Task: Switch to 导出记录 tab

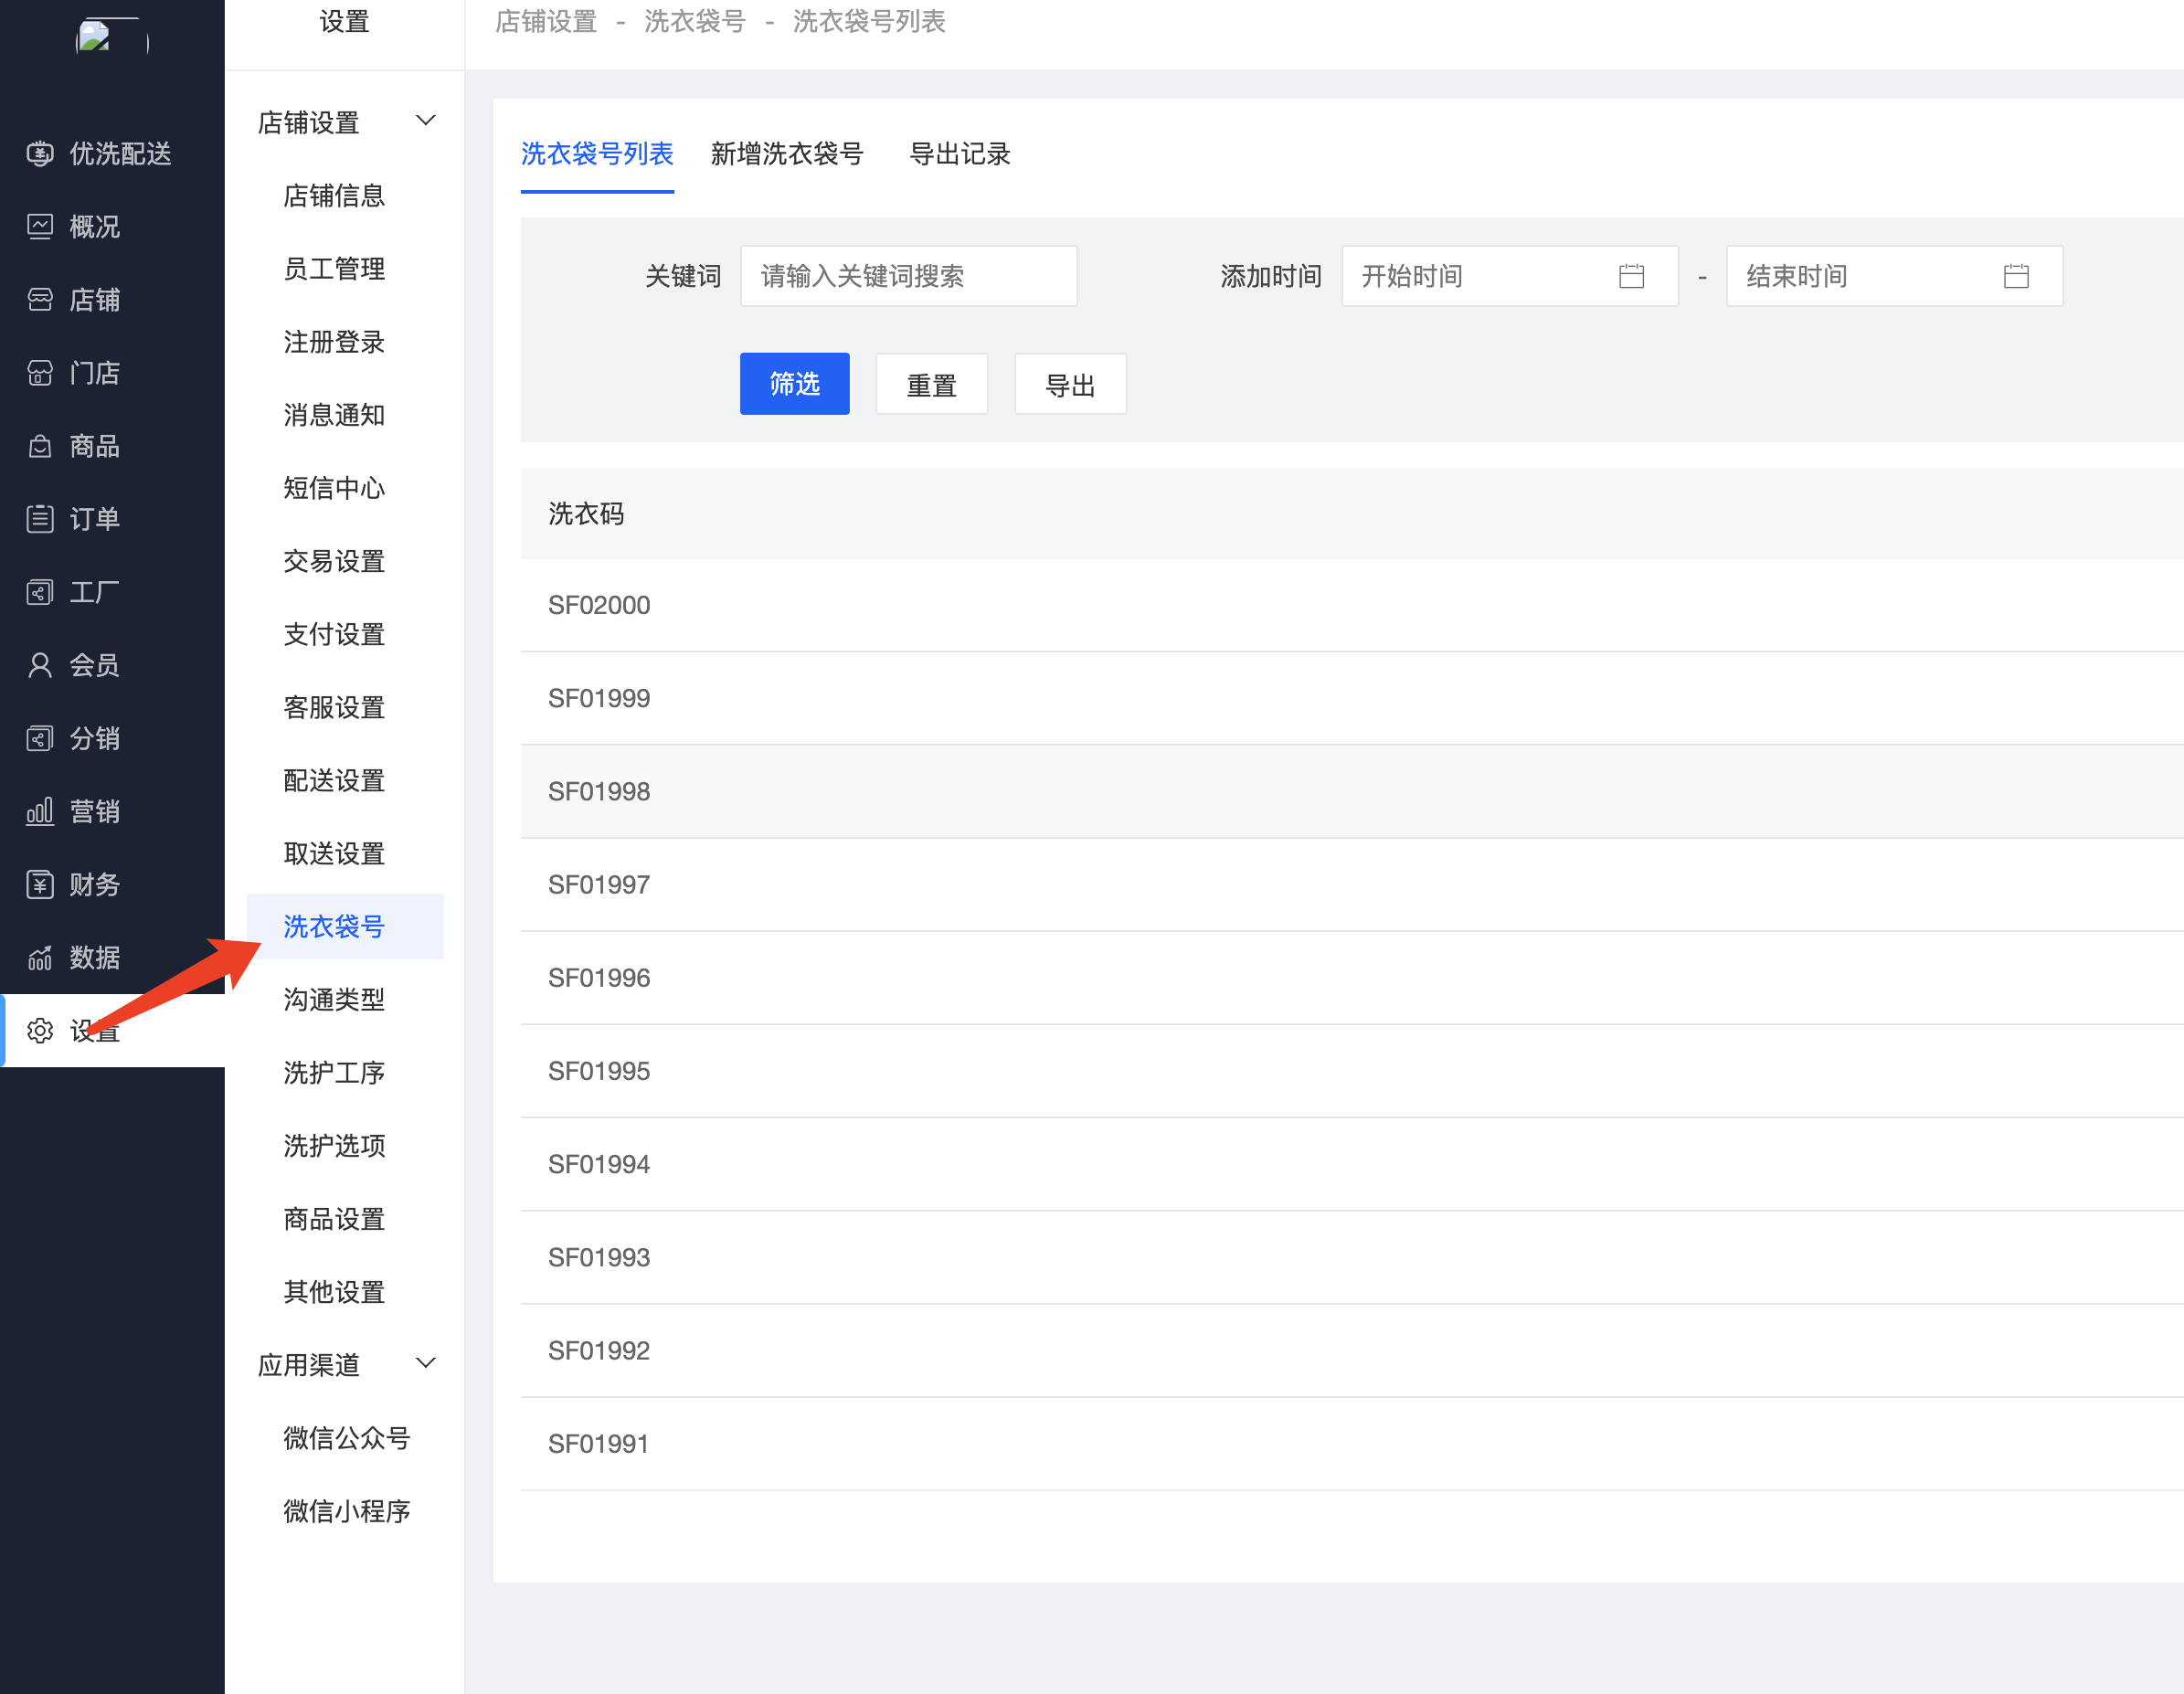Action: click(x=959, y=154)
